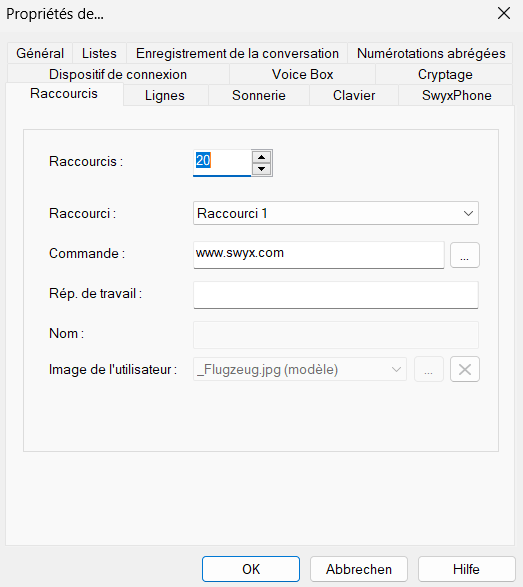Open the Raccourci 1 dropdown list
The image size is (523, 587).
[336, 213]
